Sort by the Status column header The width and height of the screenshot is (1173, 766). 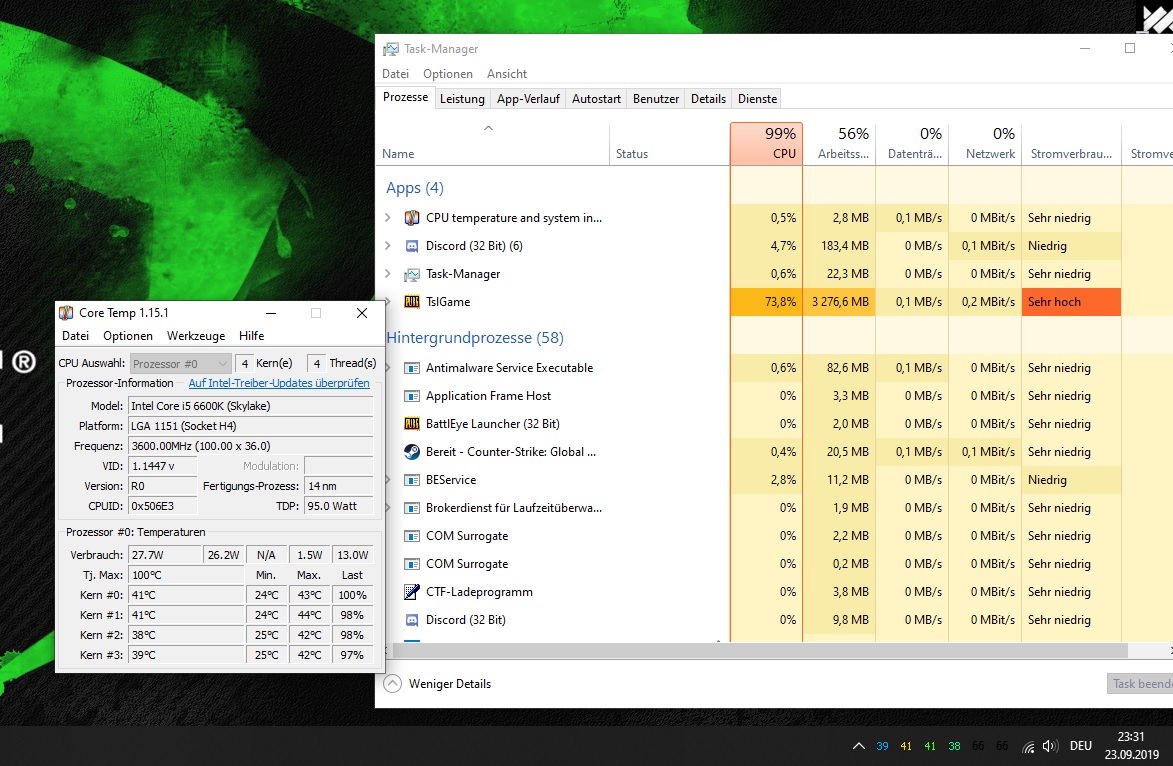pyautogui.click(x=670, y=143)
